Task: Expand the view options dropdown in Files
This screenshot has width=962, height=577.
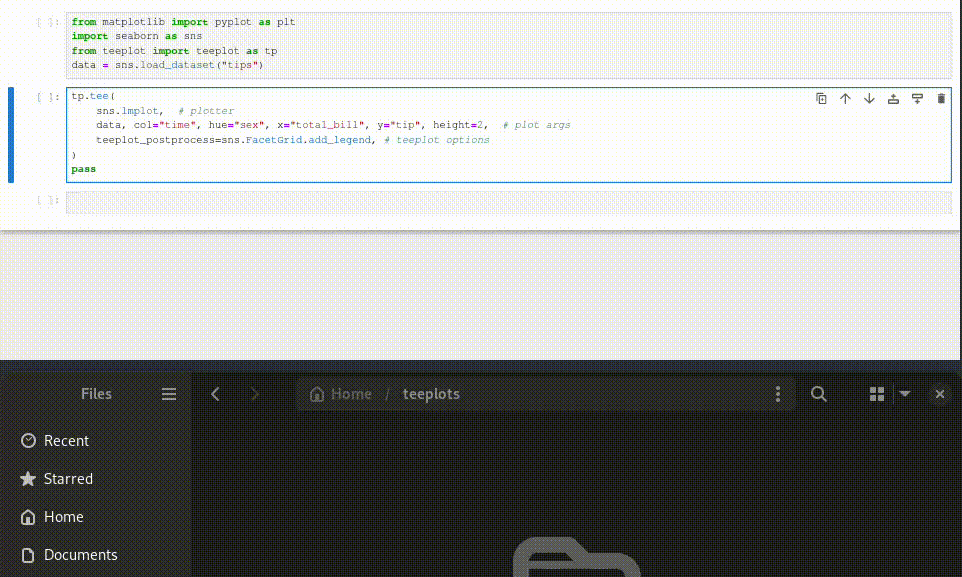Action: coord(905,394)
